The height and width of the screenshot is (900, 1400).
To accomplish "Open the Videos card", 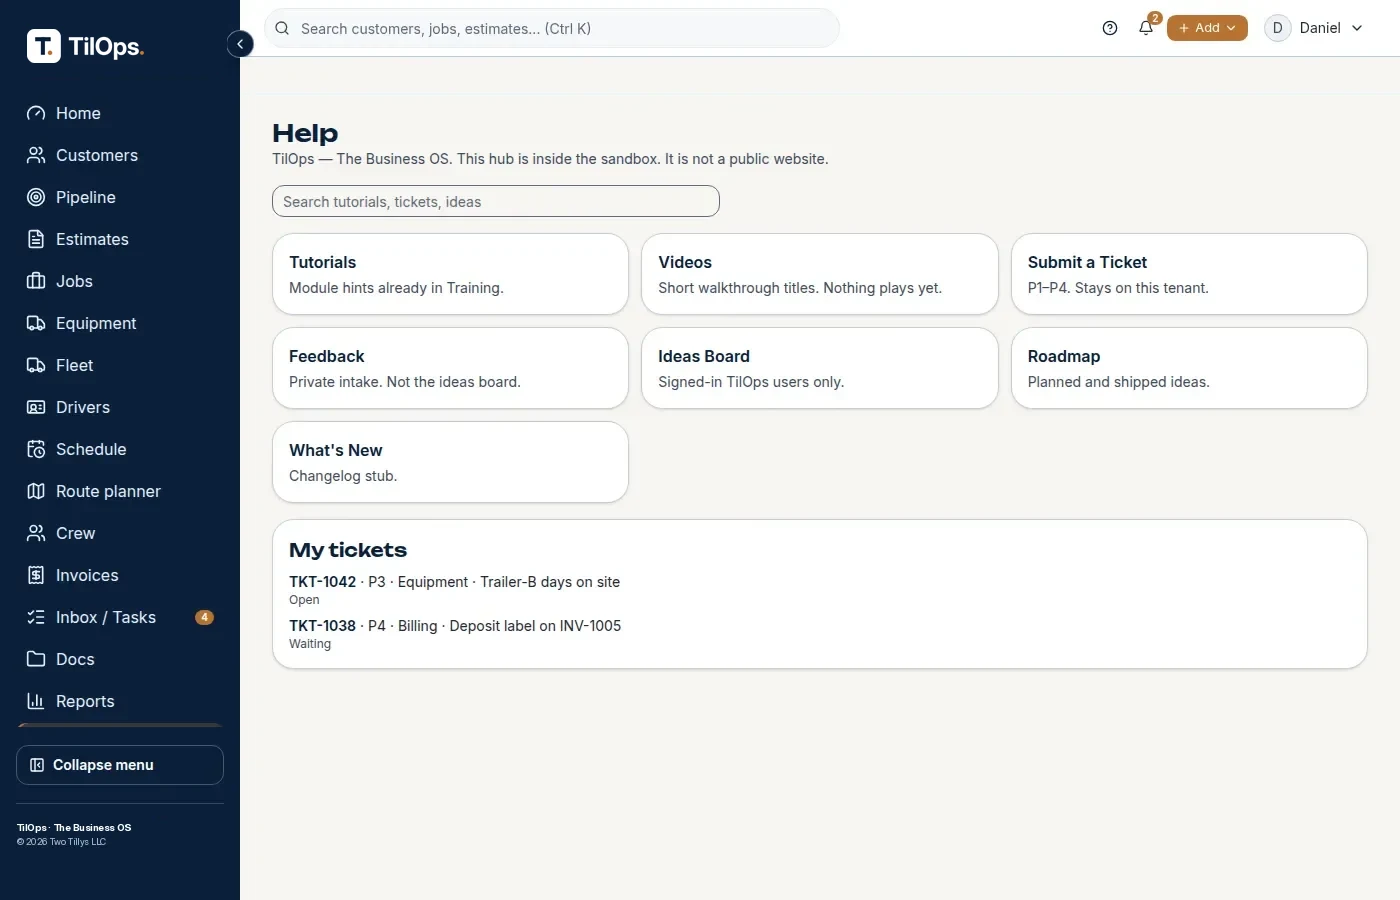I will click(x=820, y=274).
